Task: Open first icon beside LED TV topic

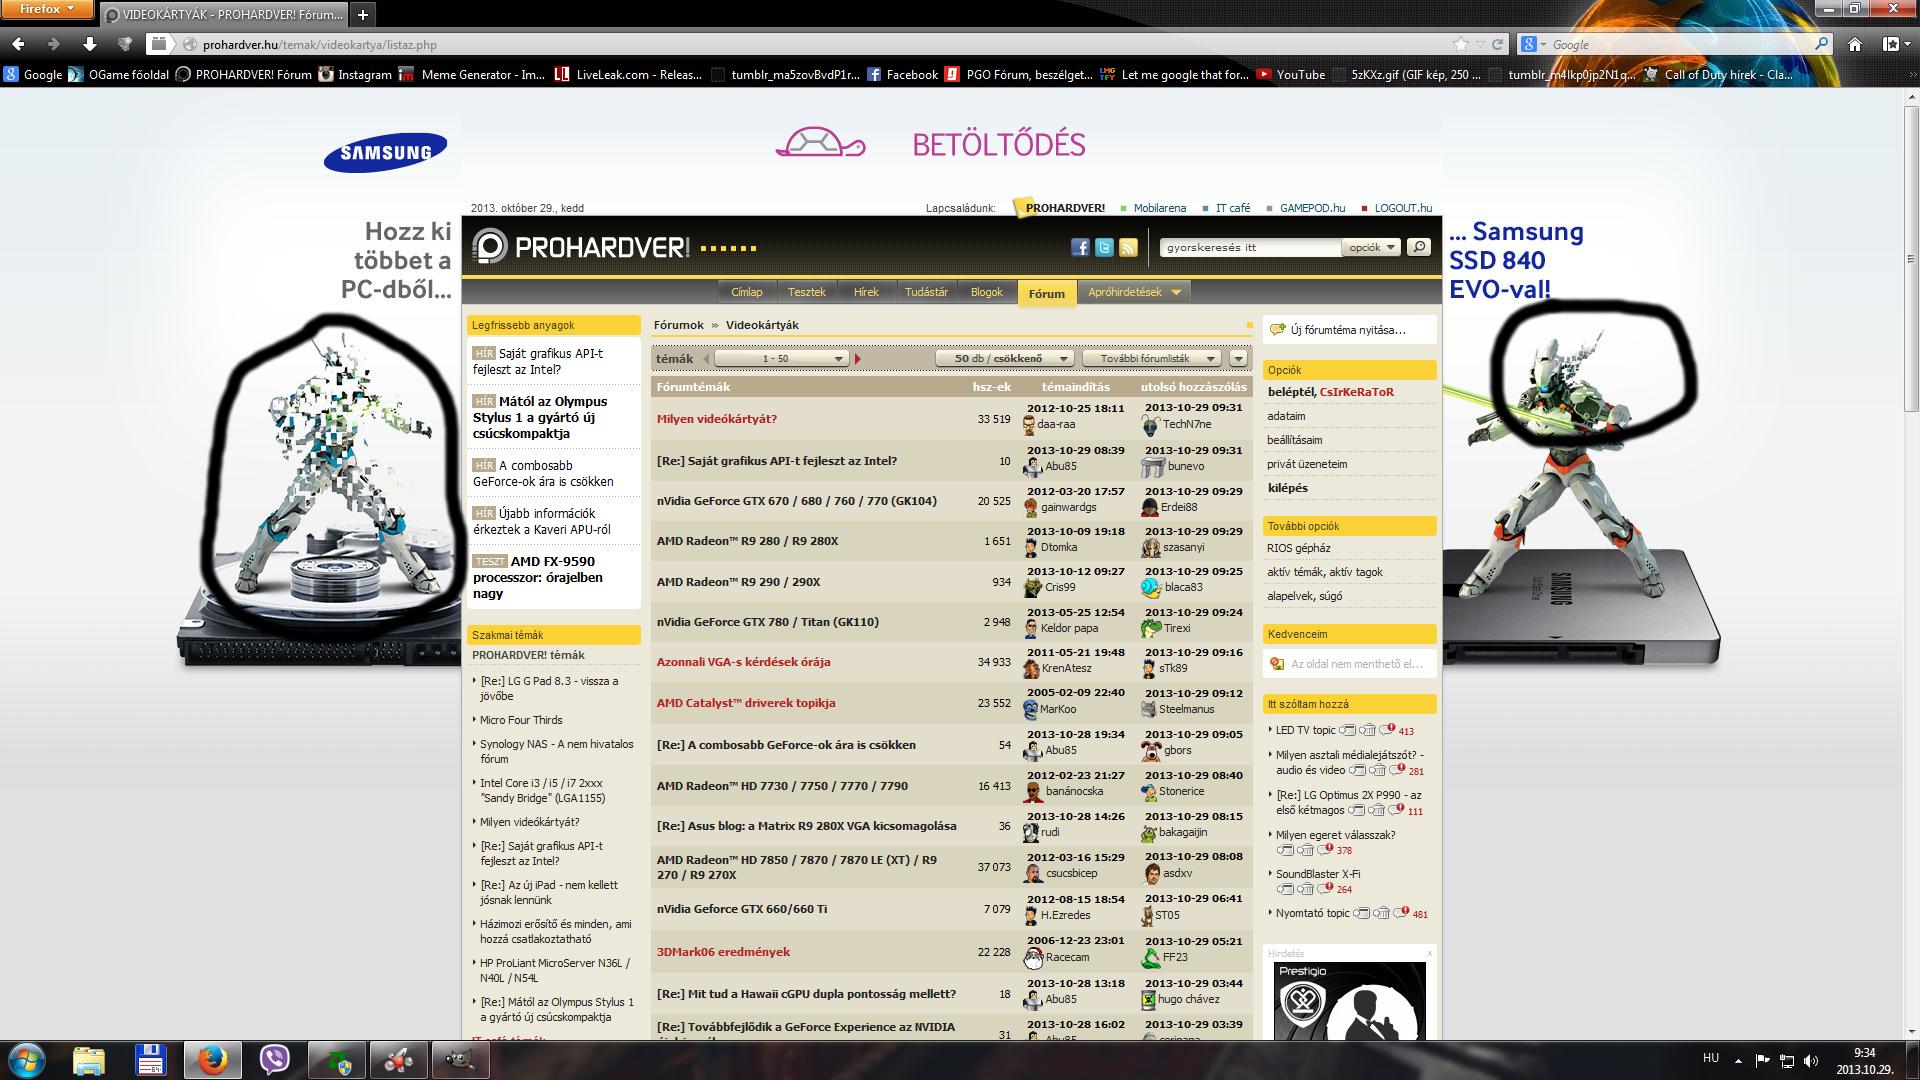Action: point(1348,730)
